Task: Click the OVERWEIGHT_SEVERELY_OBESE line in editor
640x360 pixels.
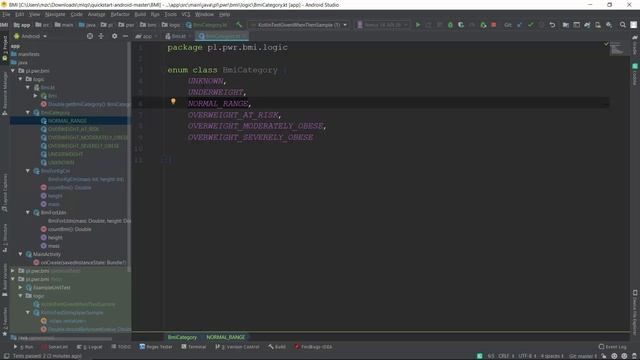Action: pos(250,138)
